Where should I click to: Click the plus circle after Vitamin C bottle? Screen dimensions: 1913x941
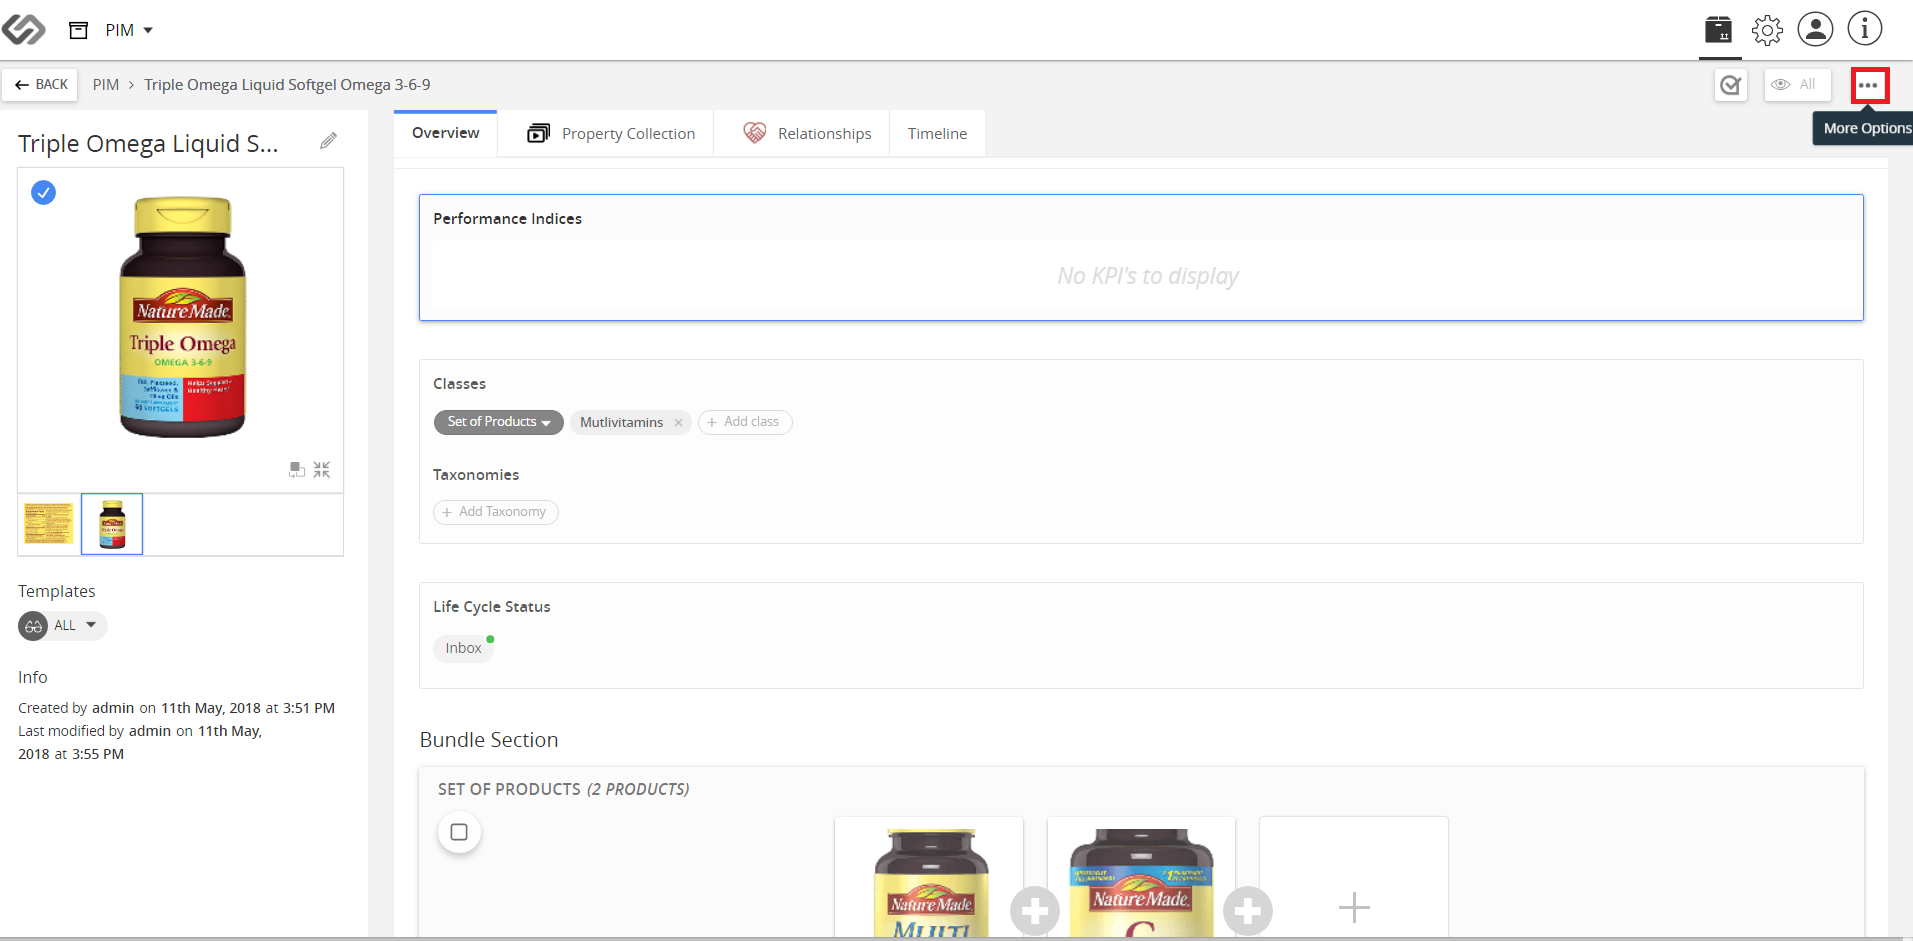[x=1248, y=911]
